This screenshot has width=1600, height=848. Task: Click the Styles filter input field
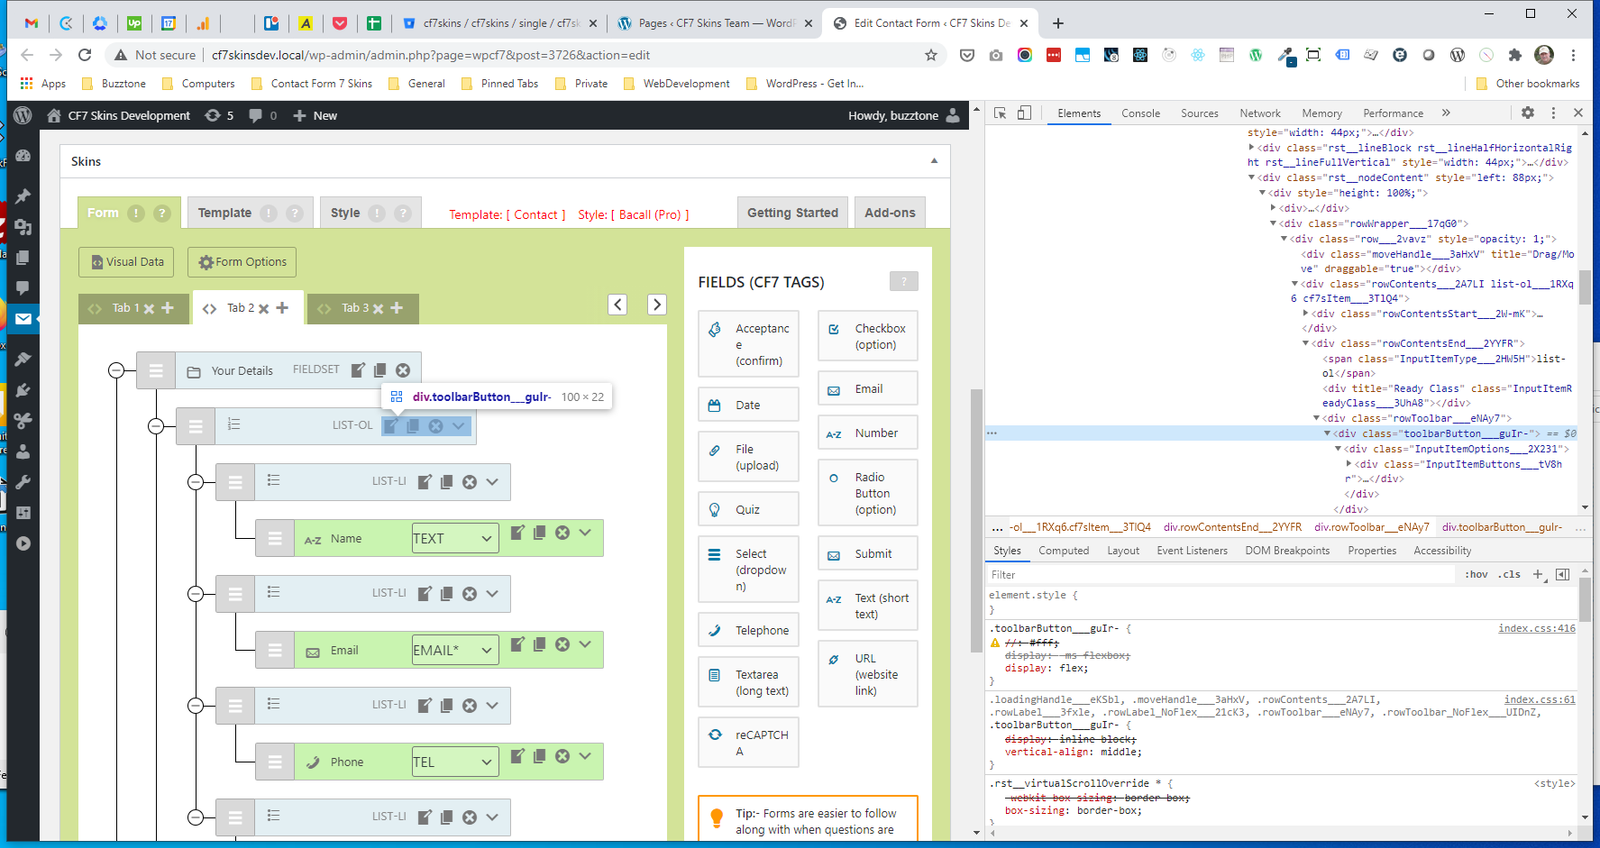[1220, 575]
